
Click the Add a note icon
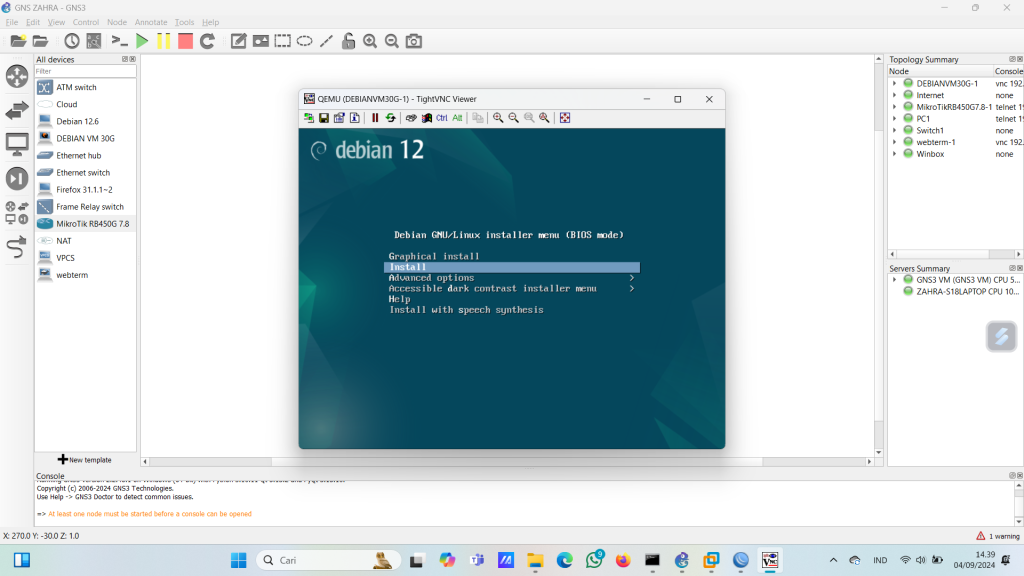239,41
